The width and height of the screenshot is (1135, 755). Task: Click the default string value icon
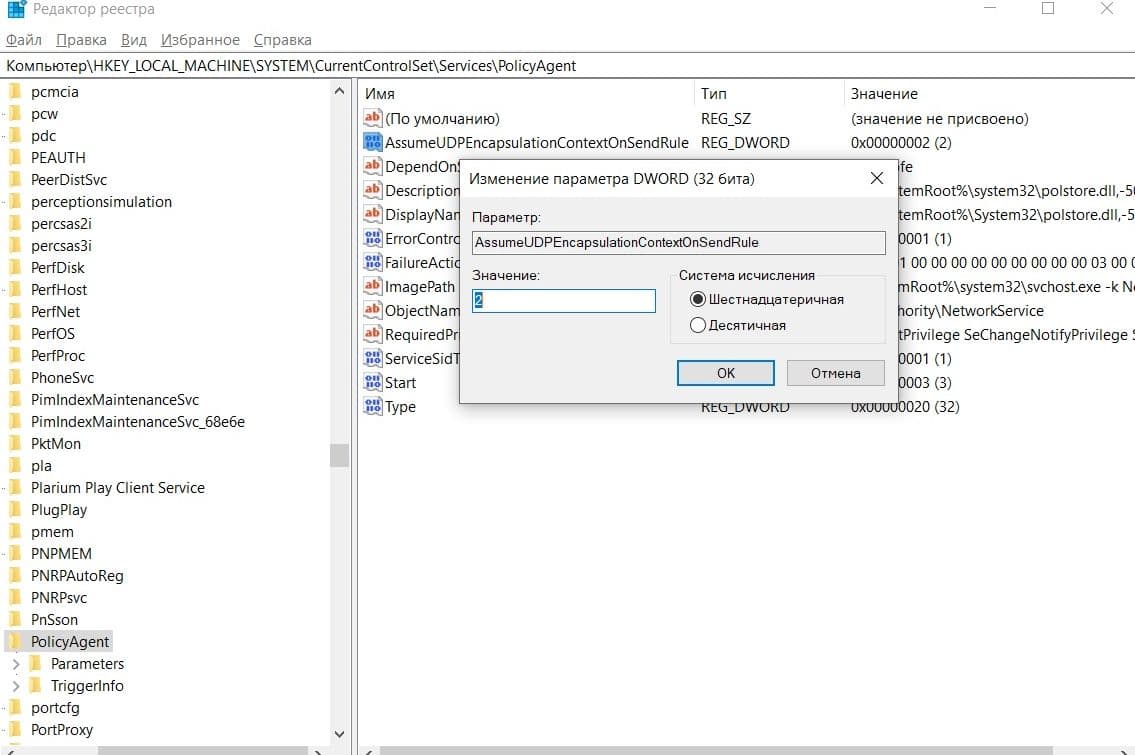coord(373,119)
